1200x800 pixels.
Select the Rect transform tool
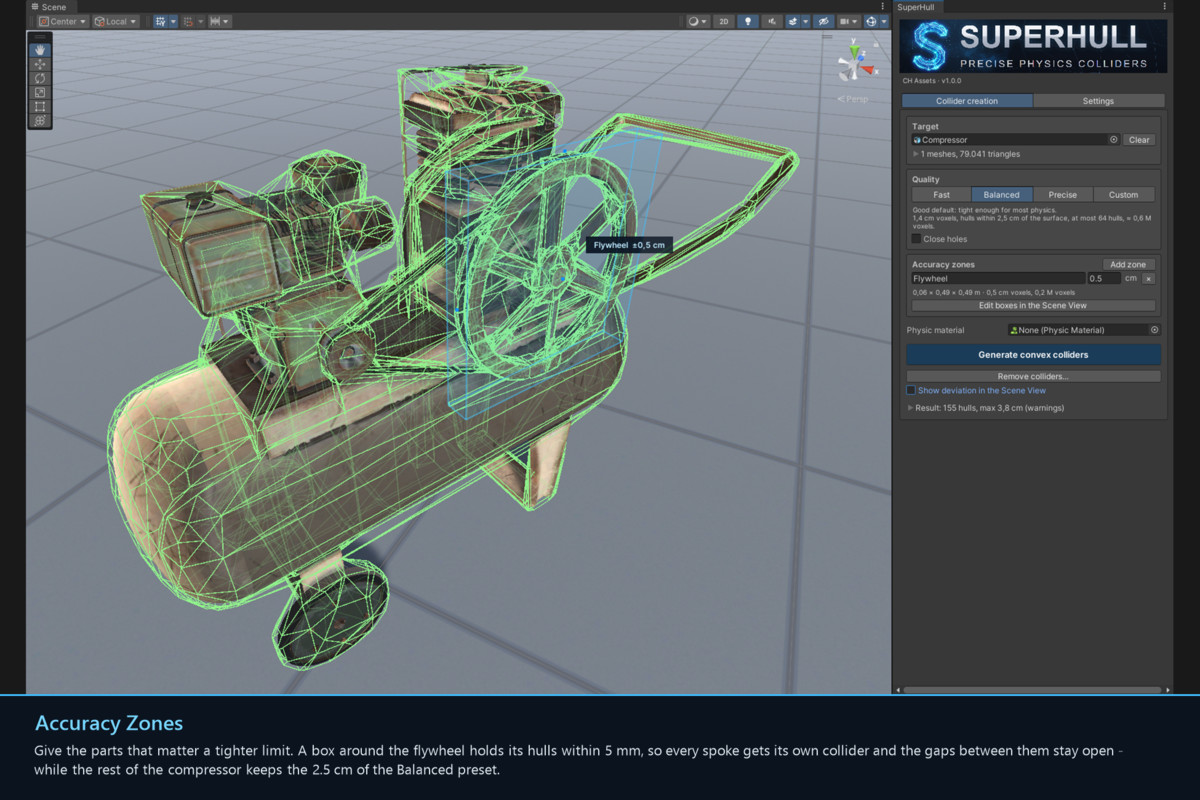tap(40, 106)
